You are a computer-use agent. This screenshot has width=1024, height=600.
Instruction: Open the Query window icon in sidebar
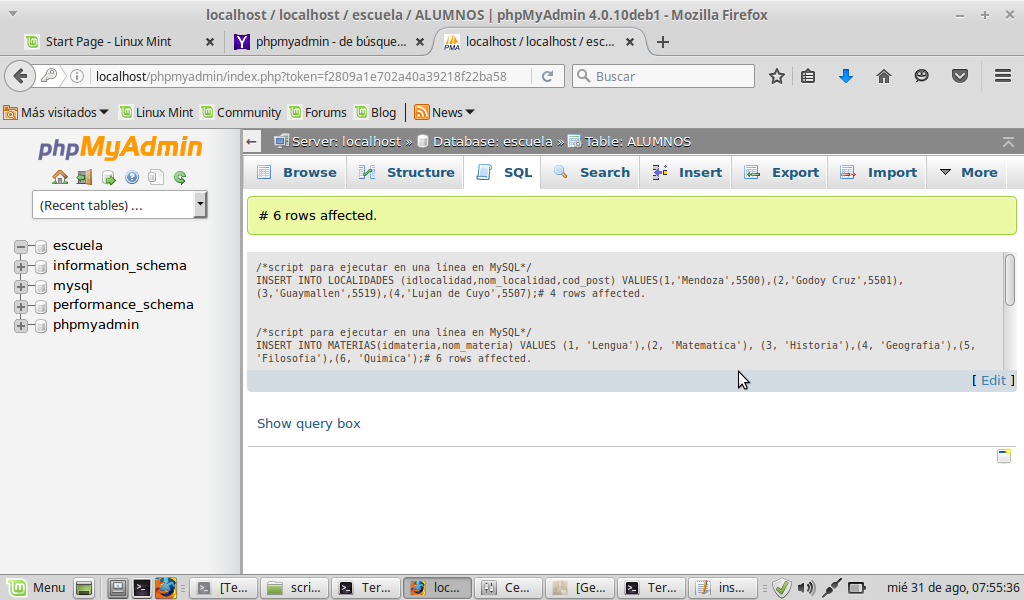click(x=108, y=178)
